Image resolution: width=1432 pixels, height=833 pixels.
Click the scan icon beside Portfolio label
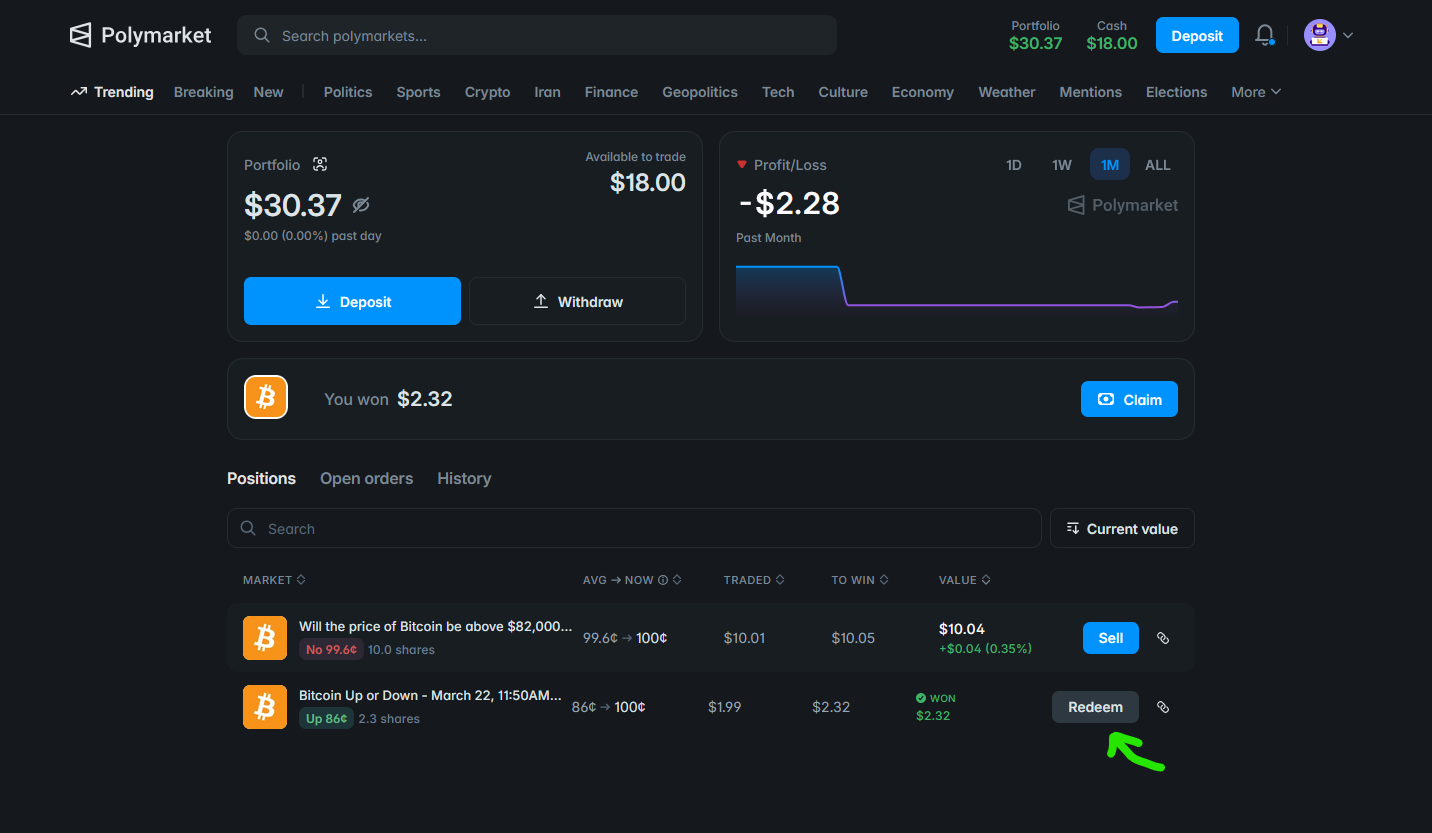click(320, 165)
